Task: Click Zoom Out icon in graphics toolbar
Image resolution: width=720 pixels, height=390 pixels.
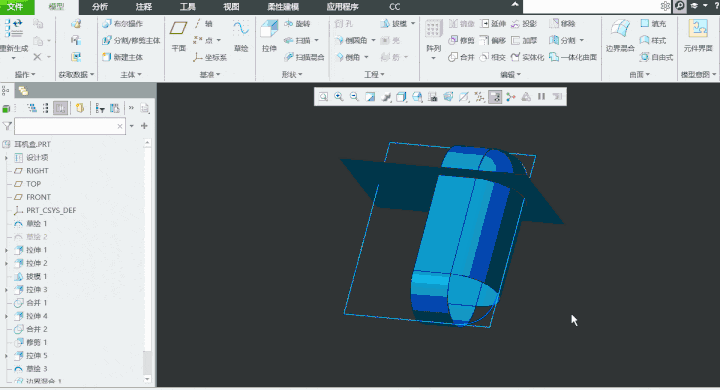Action: coord(354,96)
